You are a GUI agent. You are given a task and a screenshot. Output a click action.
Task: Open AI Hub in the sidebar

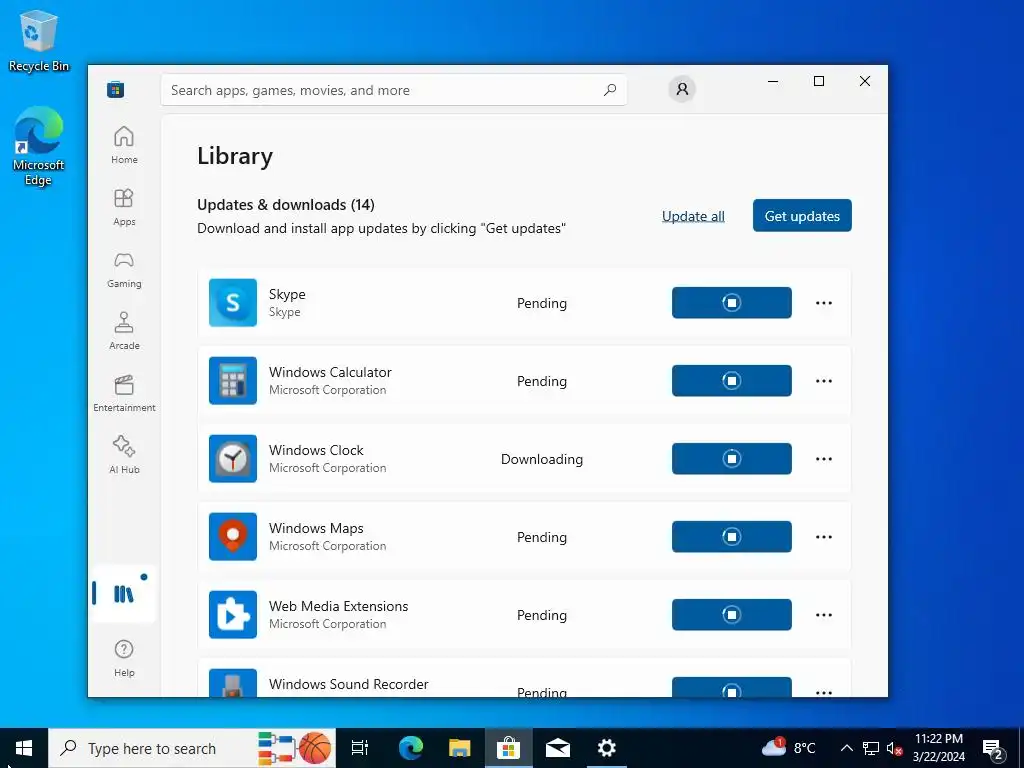point(124,455)
